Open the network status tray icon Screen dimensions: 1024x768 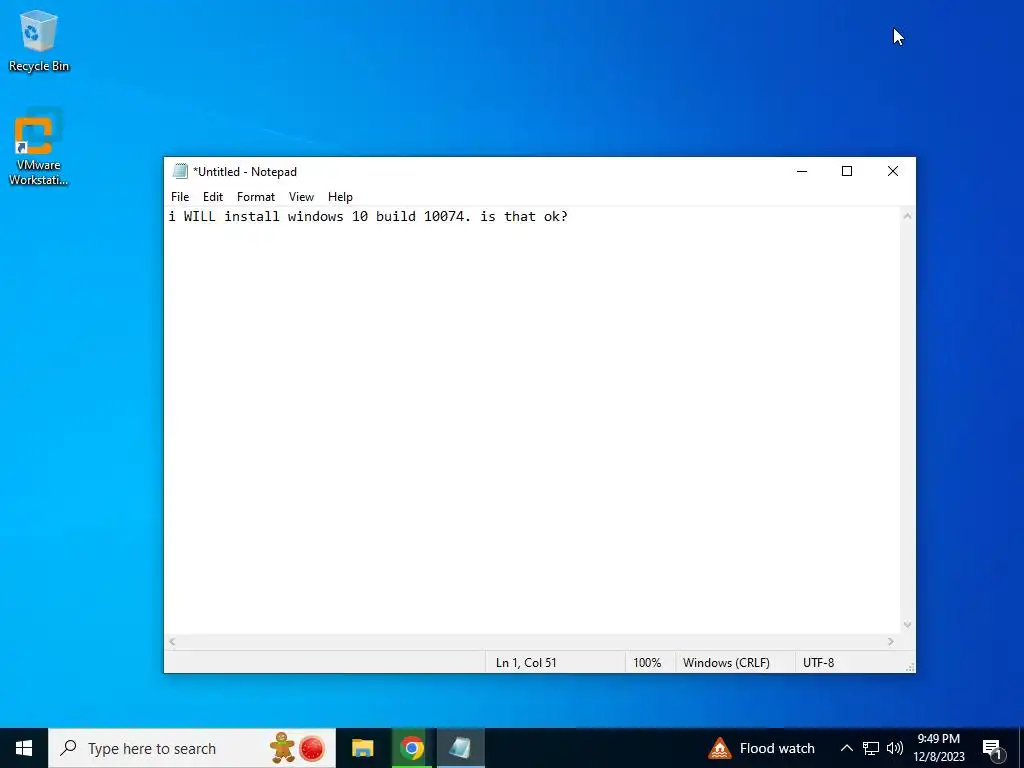(x=871, y=748)
